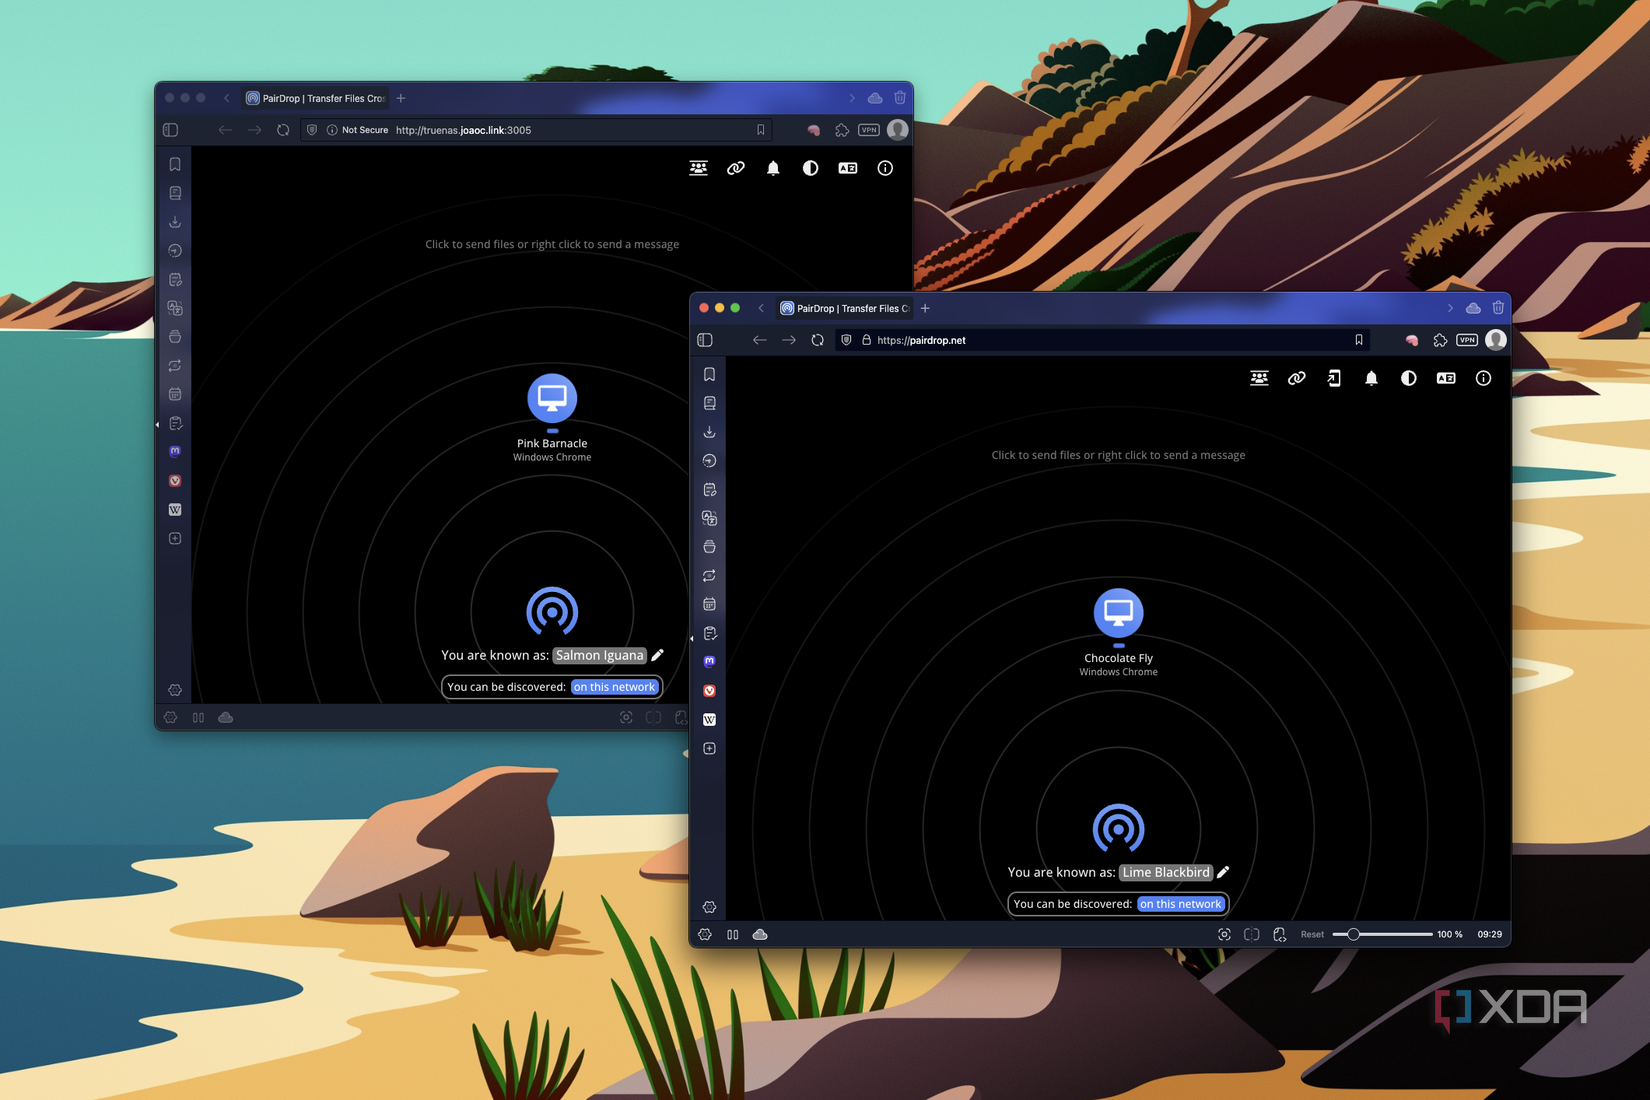This screenshot has width=1650, height=1100.
Task: Edit the Lime Blackbird display name
Action: pos(1224,872)
